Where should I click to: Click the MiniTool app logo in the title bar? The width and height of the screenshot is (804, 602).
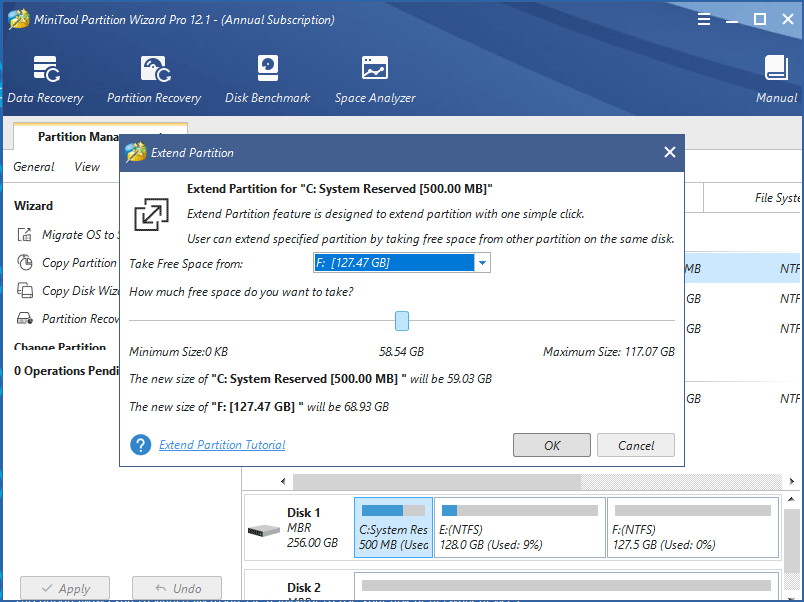18,19
